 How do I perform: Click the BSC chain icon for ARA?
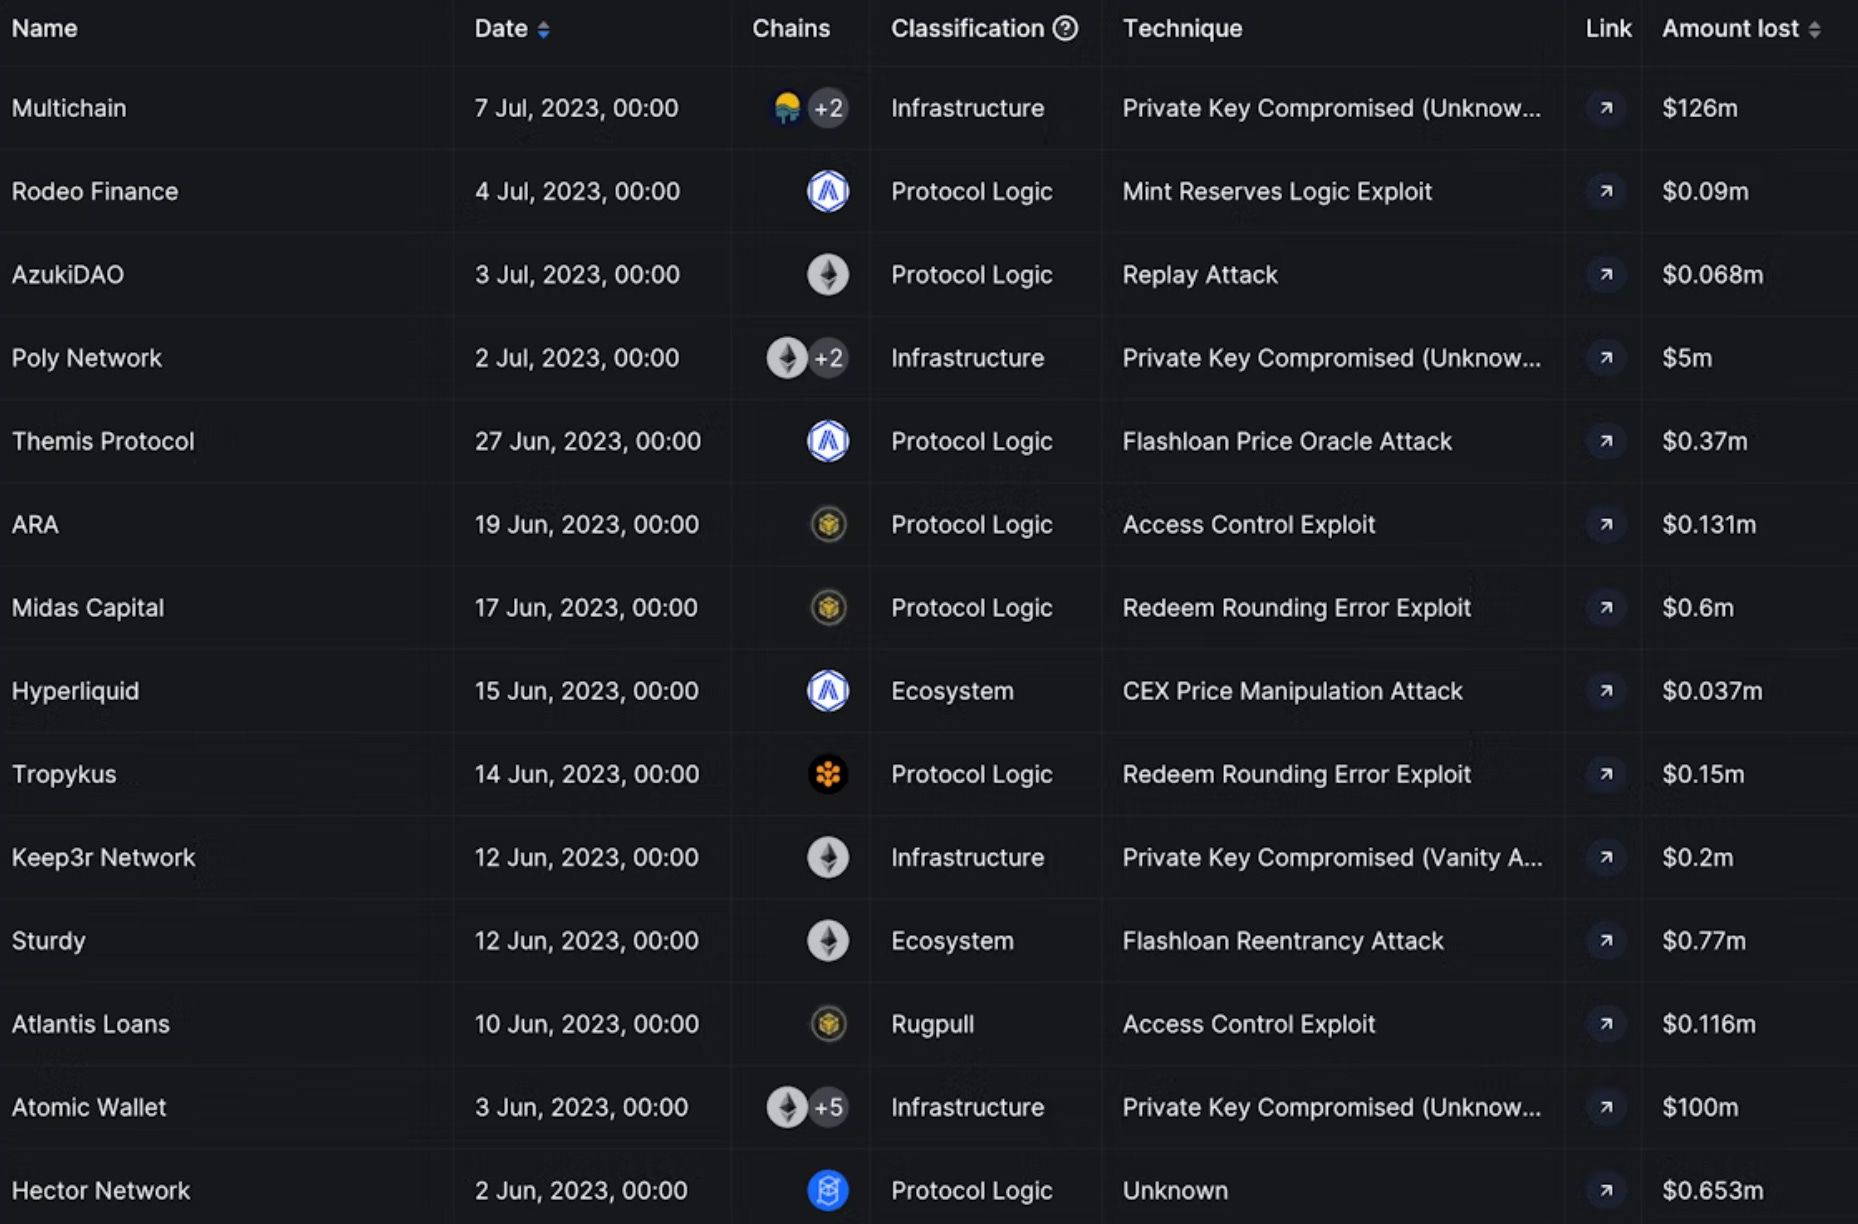[x=828, y=524]
